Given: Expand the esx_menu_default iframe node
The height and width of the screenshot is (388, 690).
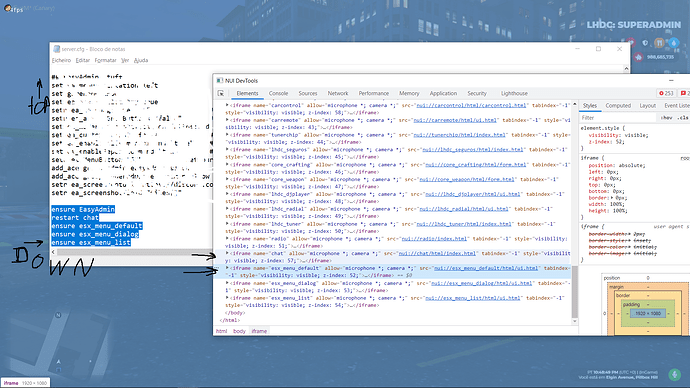Looking at the screenshot, I should tap(227, 268).
